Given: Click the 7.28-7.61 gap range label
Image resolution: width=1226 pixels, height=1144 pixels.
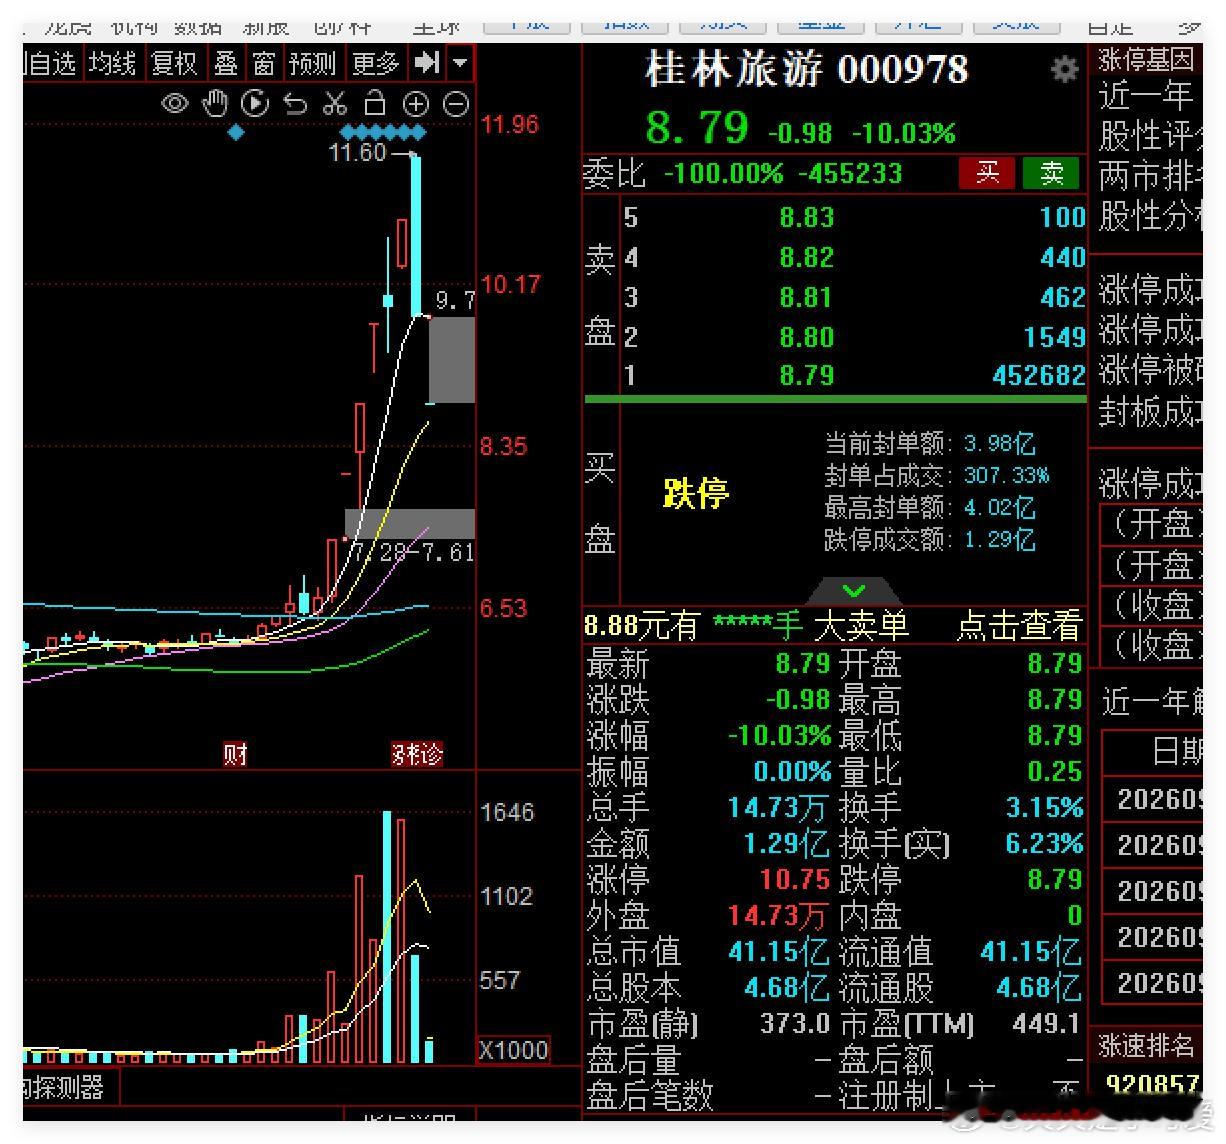Looking at the screenshot, I should [x=413, y=552].
